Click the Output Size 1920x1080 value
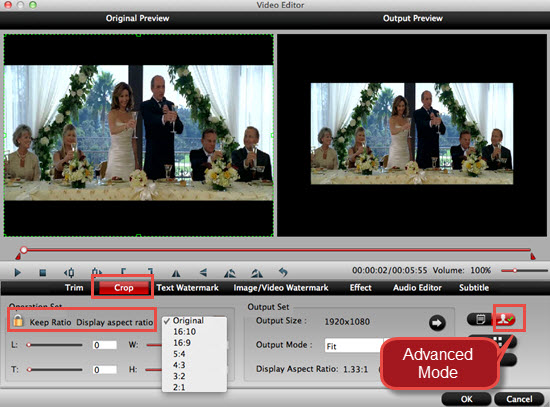Screen dimensions: 550x407 [347, 322]
